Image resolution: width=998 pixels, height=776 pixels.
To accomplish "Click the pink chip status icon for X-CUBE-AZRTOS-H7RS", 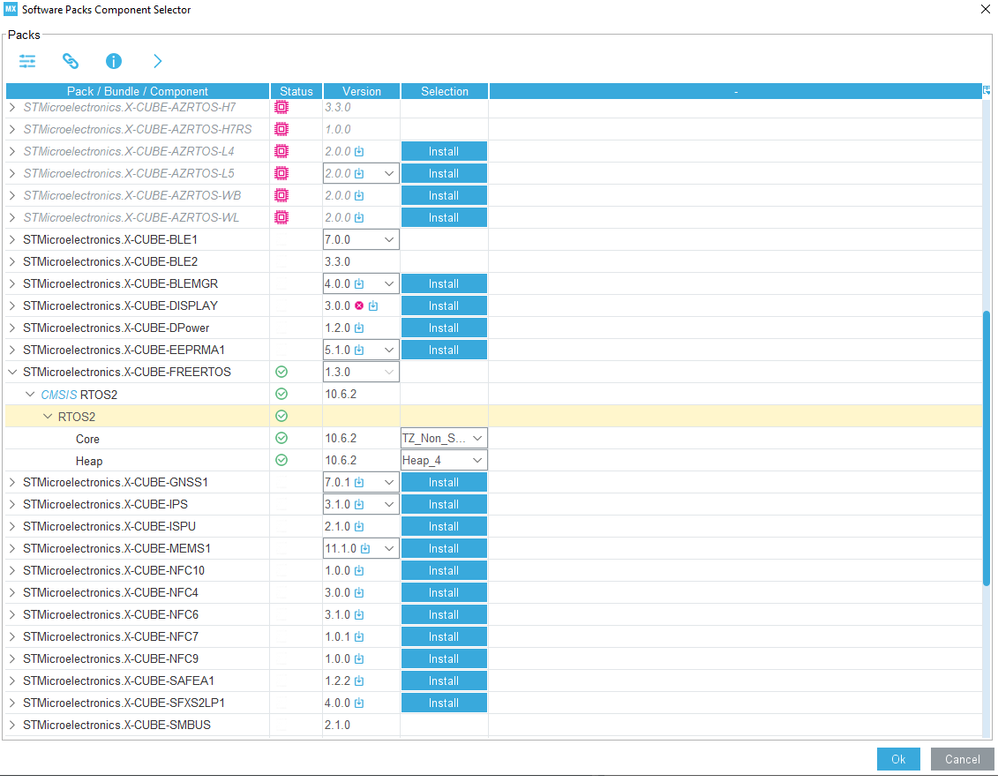I will 281,129.
